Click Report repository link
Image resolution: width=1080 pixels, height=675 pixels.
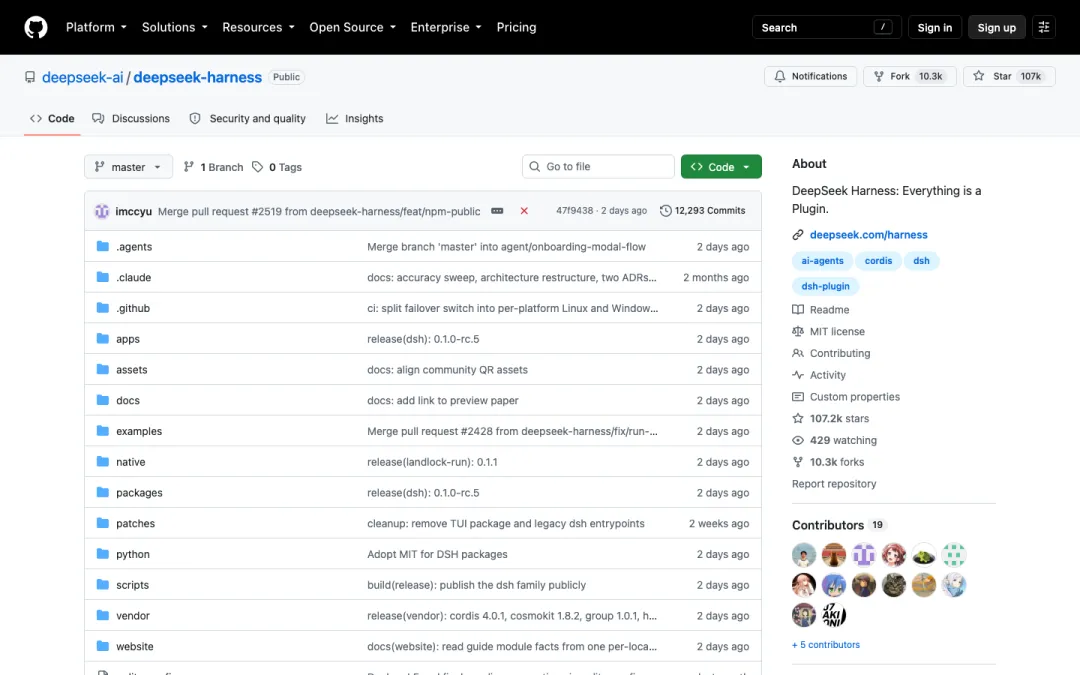pos(834,484)
